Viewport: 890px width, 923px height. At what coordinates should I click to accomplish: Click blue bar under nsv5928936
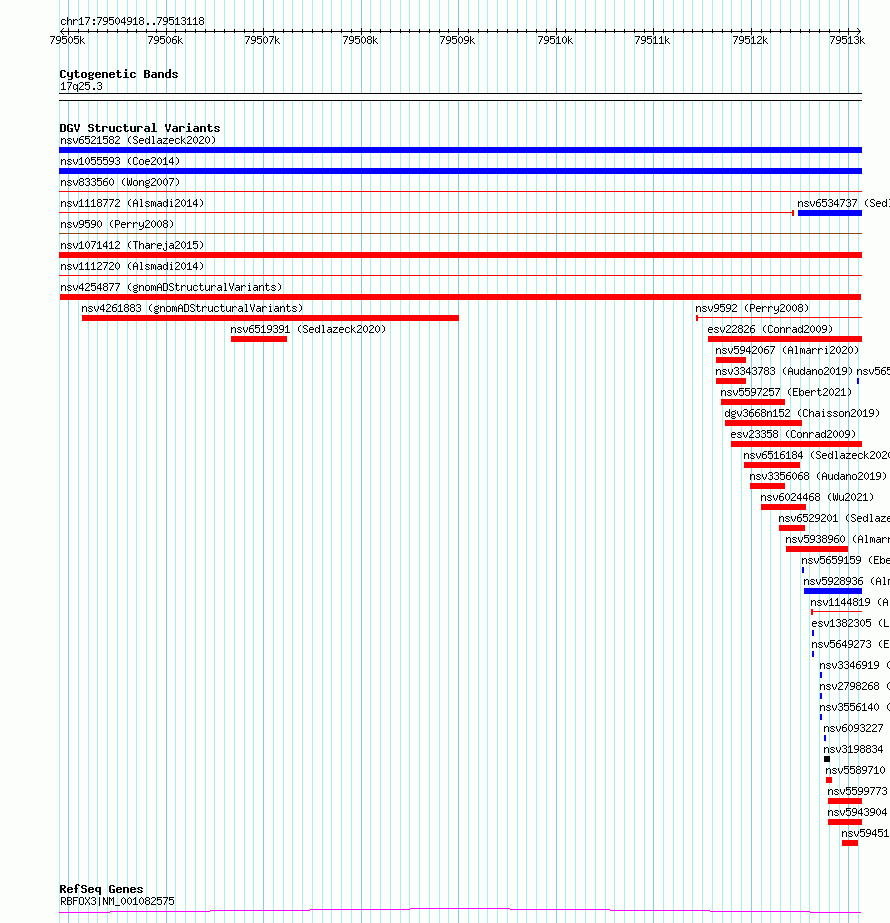coord(833,591)
